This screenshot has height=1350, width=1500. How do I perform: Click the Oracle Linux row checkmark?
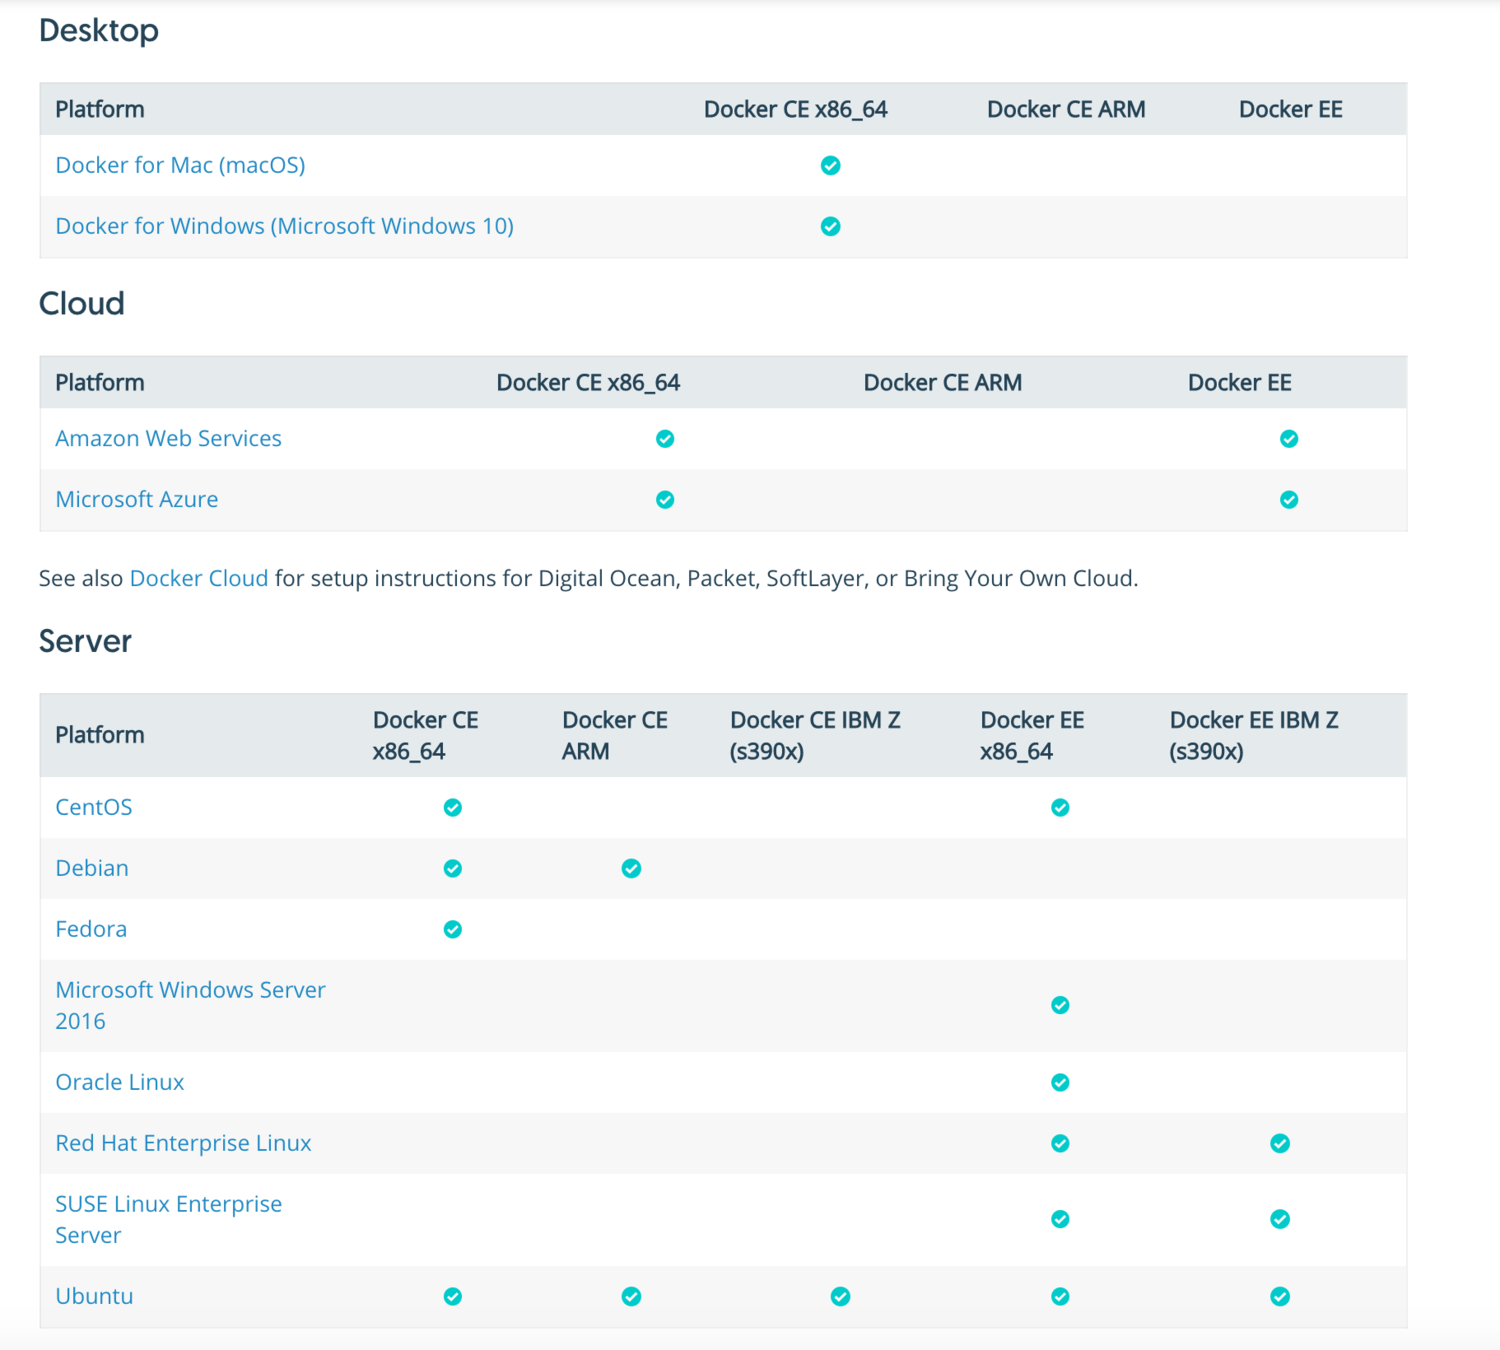tap(1060, 1082)
